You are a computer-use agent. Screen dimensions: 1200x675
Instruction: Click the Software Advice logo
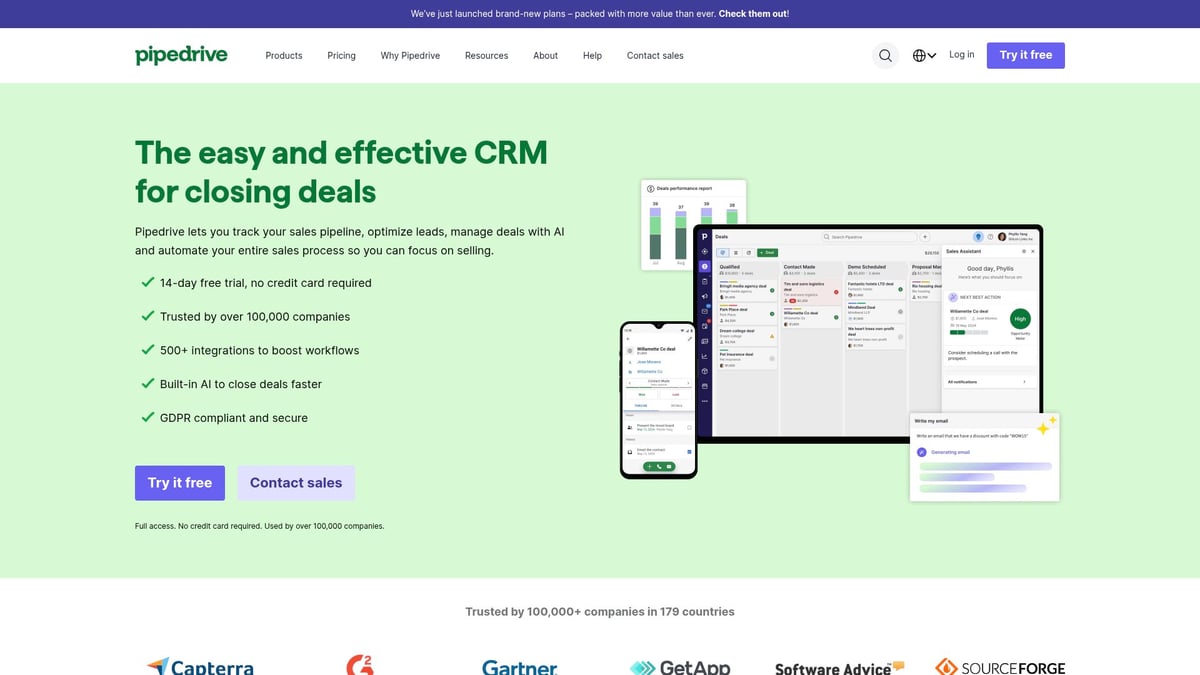pos(839,667)
